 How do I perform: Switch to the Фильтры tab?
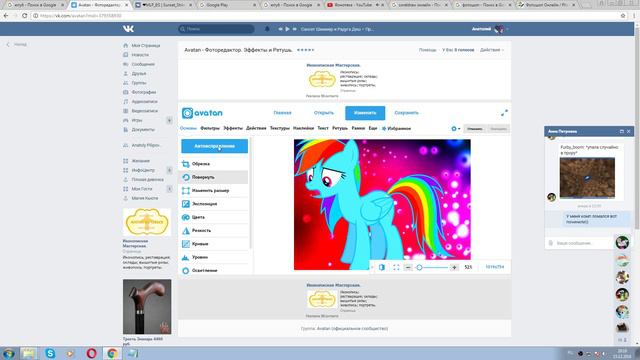pos(210,128)
